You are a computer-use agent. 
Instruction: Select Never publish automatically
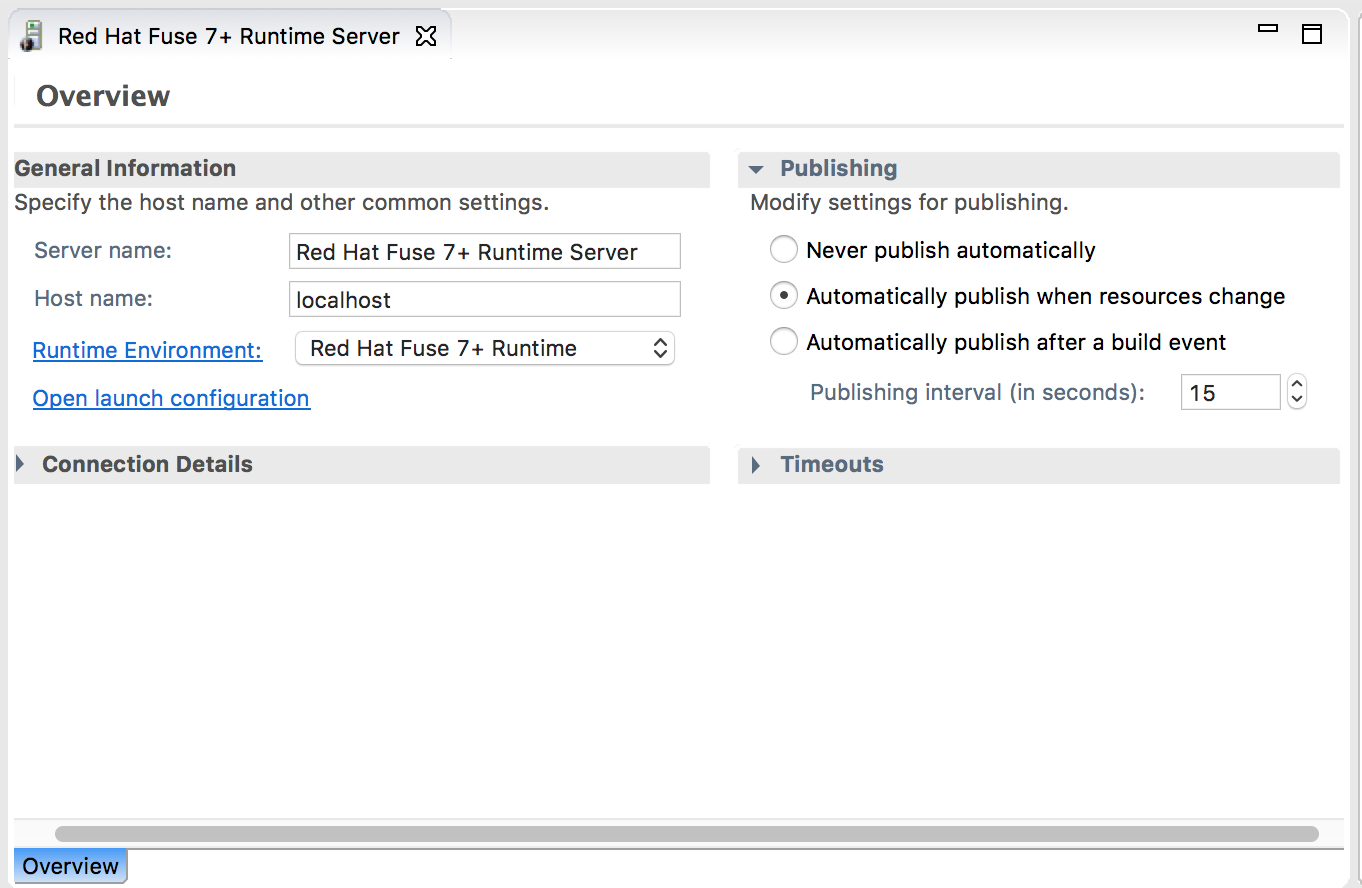[x=784, y=250]
